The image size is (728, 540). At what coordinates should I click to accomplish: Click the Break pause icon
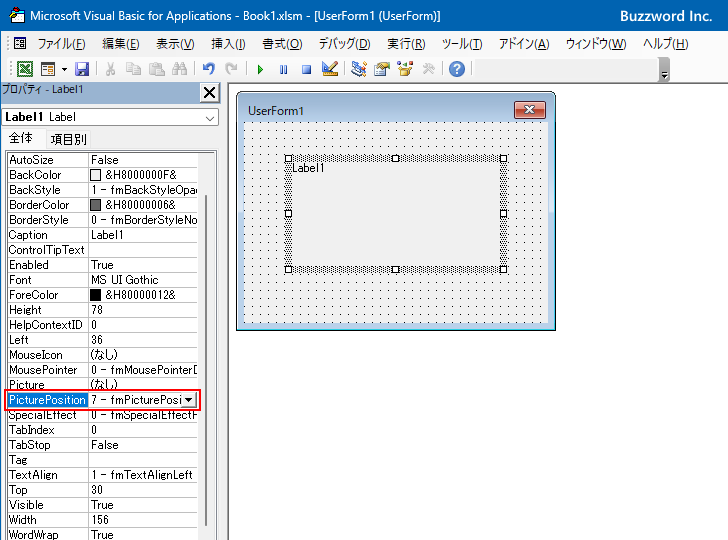(x=283, y=70)
